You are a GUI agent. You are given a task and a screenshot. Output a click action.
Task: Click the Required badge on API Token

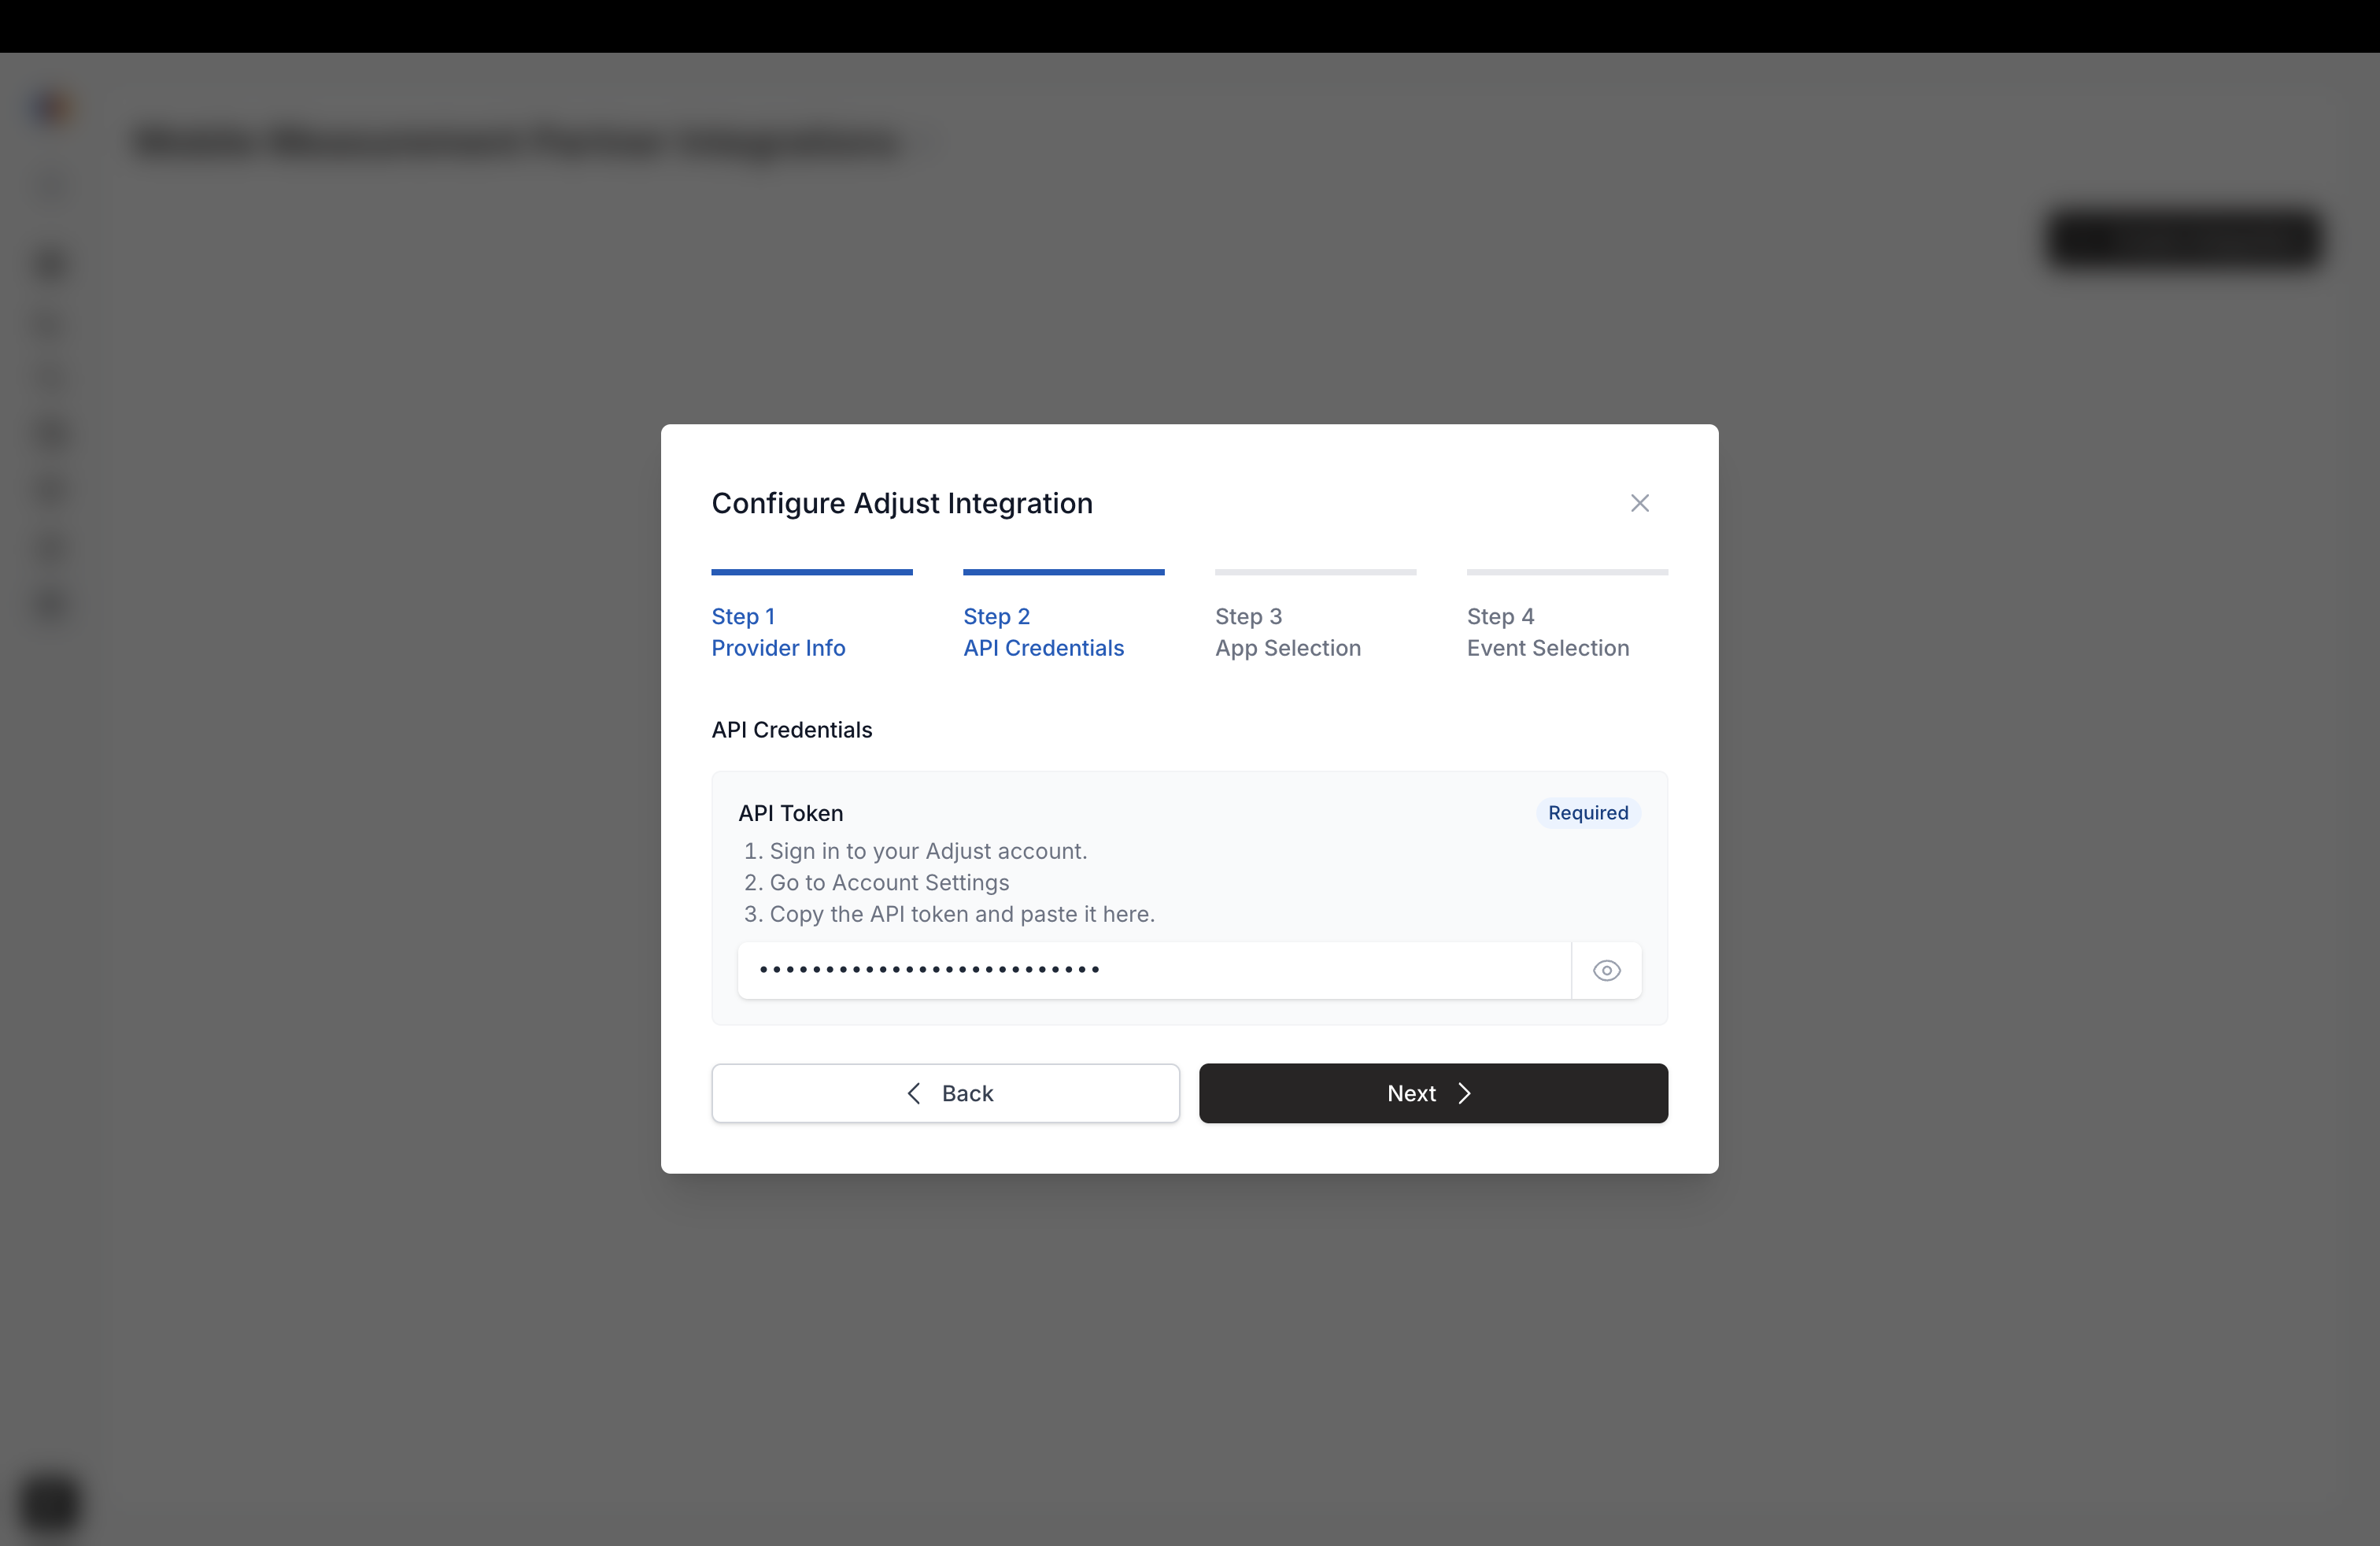pos(1587,813)
